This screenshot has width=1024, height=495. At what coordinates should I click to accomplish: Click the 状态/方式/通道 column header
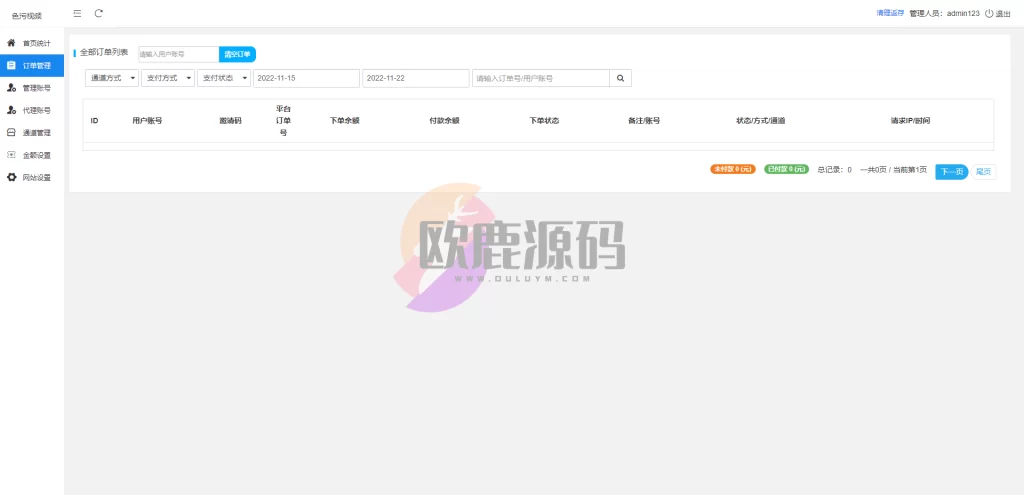761,121
